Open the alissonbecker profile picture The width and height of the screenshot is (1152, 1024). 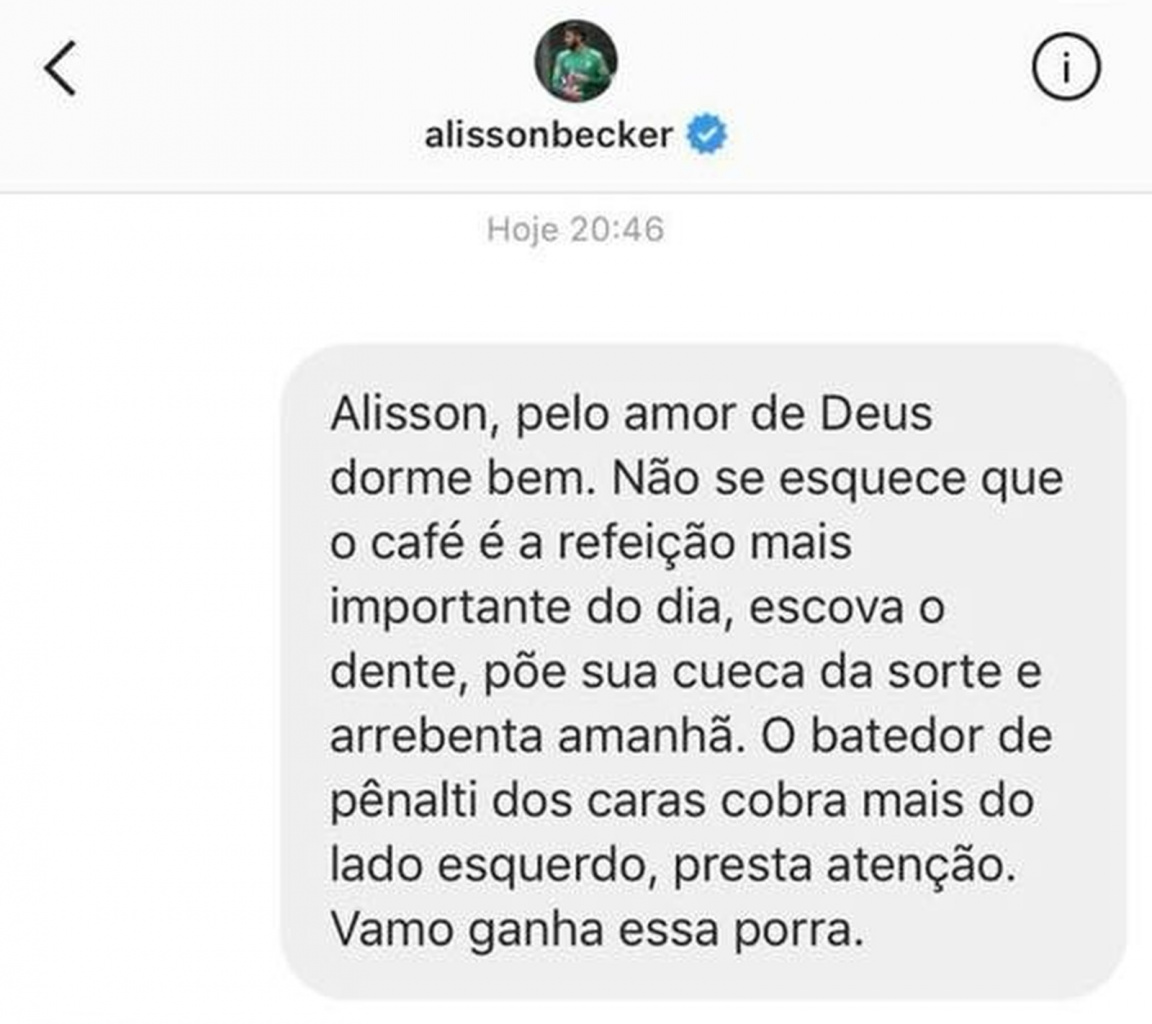pyautogui.click(x=575, y=61)
